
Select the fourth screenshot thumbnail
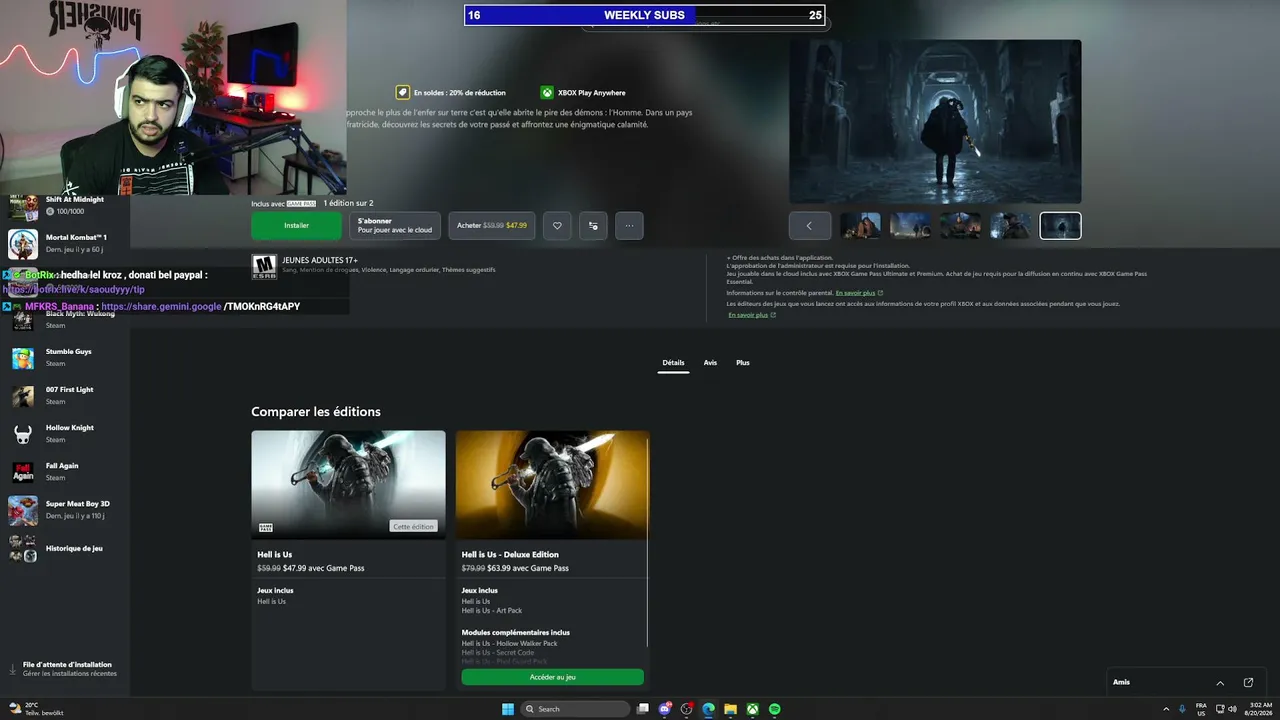click(1011, 226)
